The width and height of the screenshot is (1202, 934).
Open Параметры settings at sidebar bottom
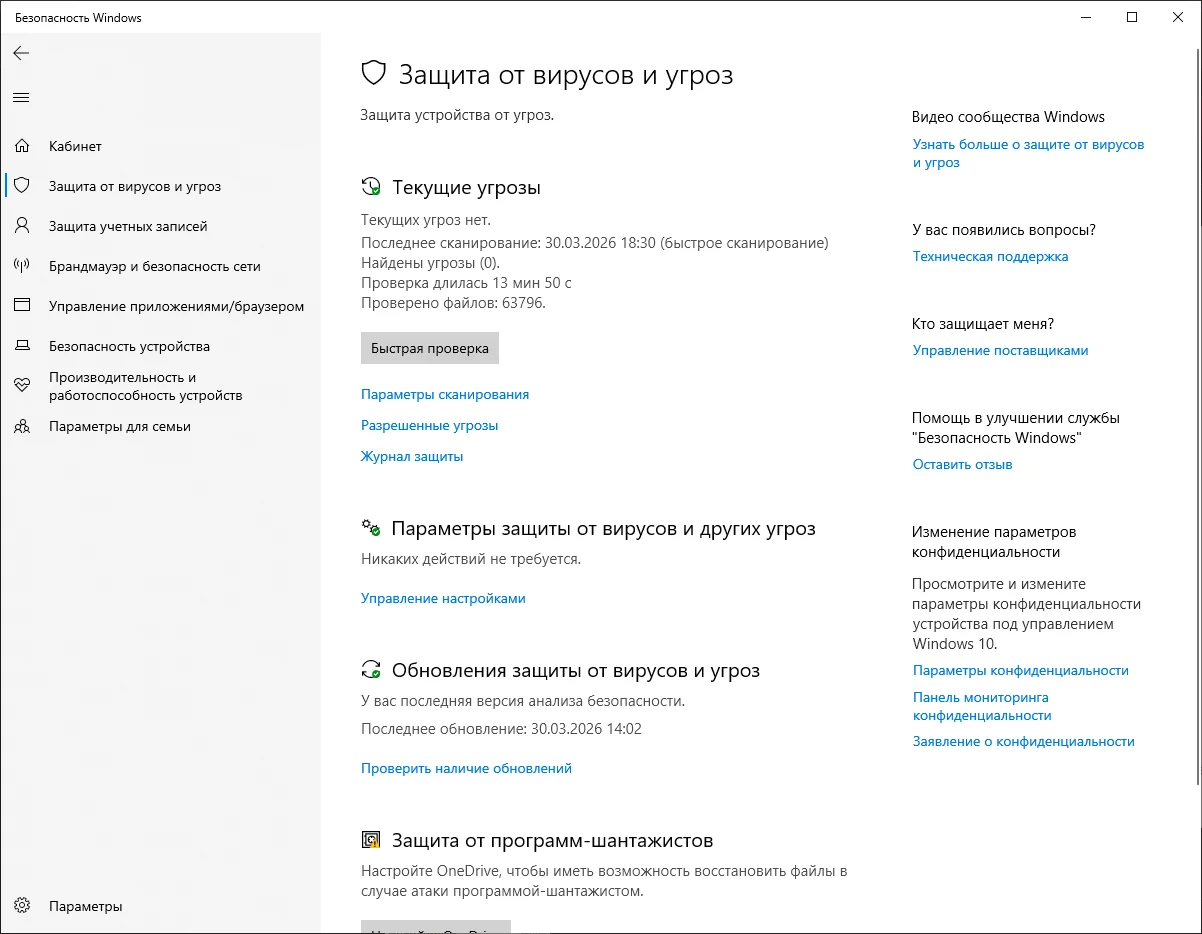pos(85,906)
